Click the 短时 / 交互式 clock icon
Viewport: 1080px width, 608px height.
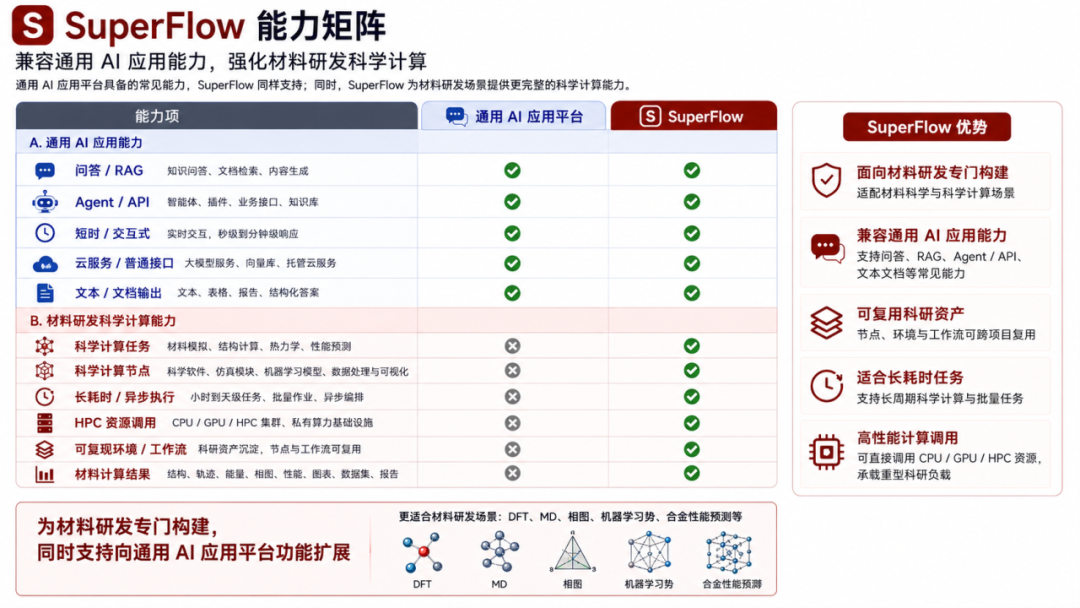[45, 233]
